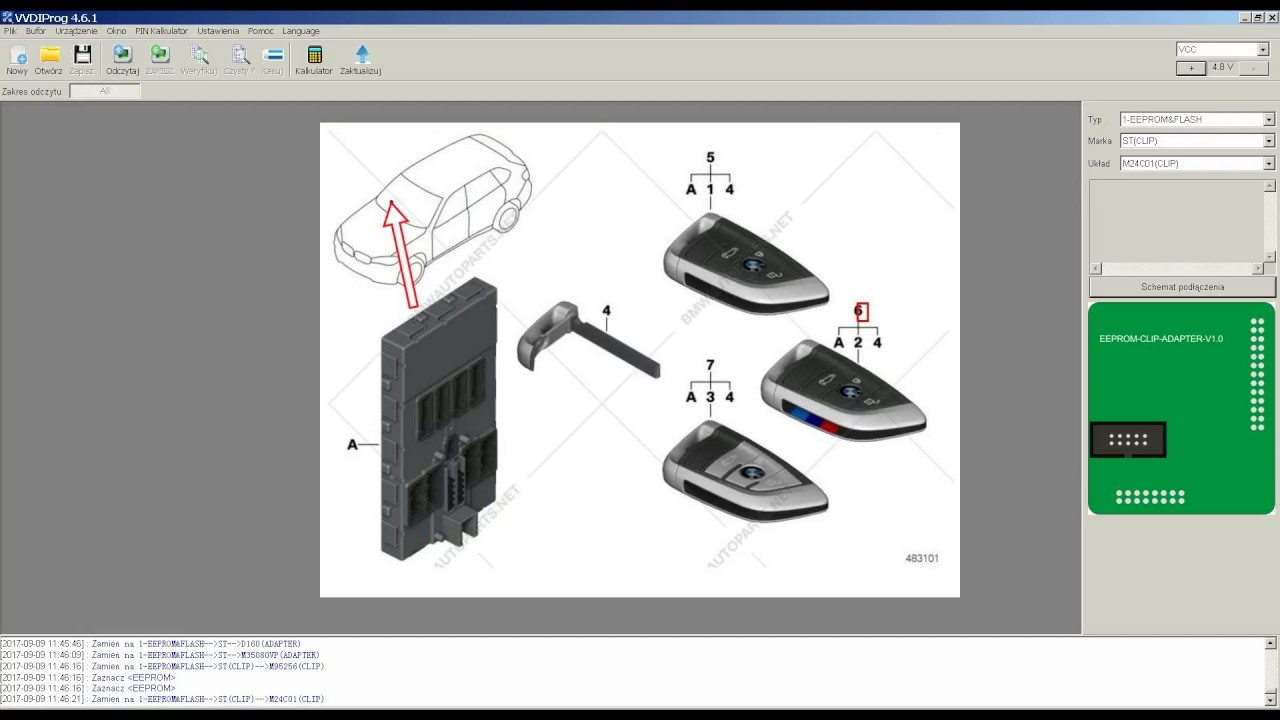The image size is (1280, 720).
Task: Save buffer with the Zapisz floppy icon
Action: pyautogui.click(x=82, y=60)
